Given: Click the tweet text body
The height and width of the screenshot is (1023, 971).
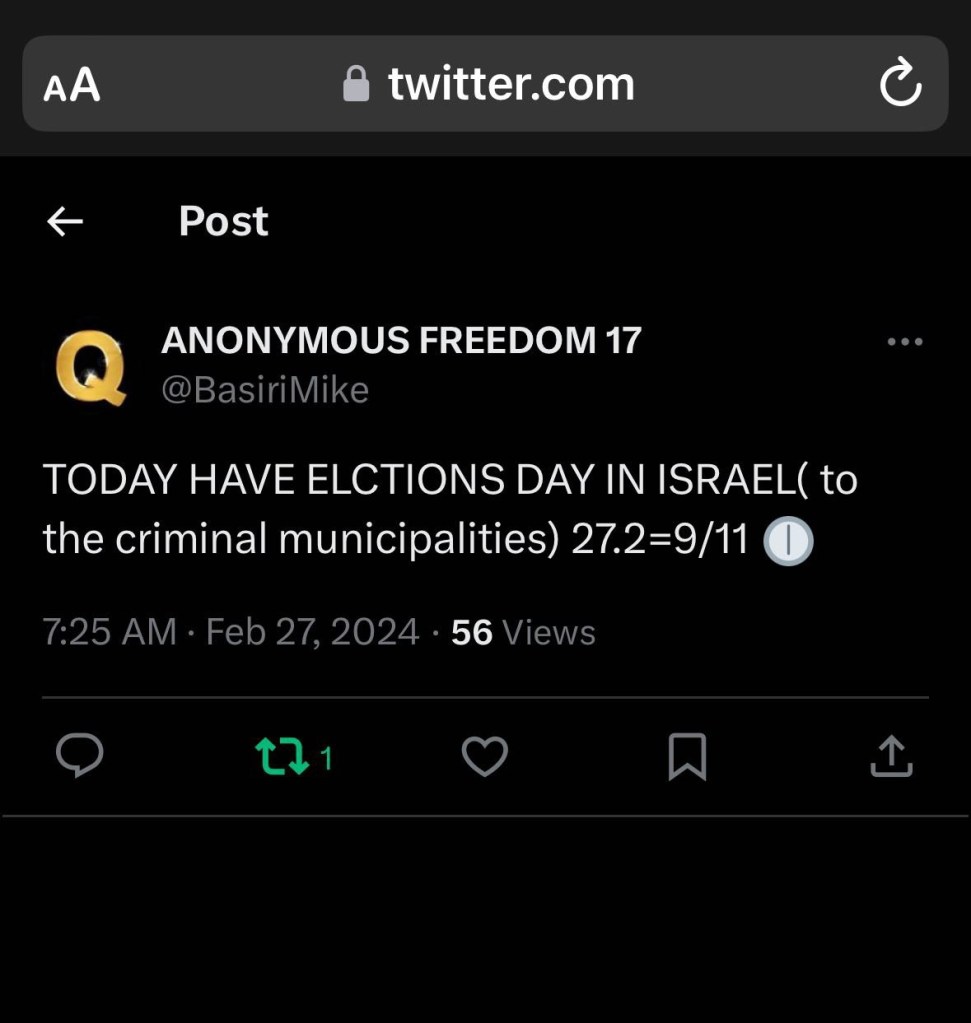Looking at the screenshot, I should 450,510.
